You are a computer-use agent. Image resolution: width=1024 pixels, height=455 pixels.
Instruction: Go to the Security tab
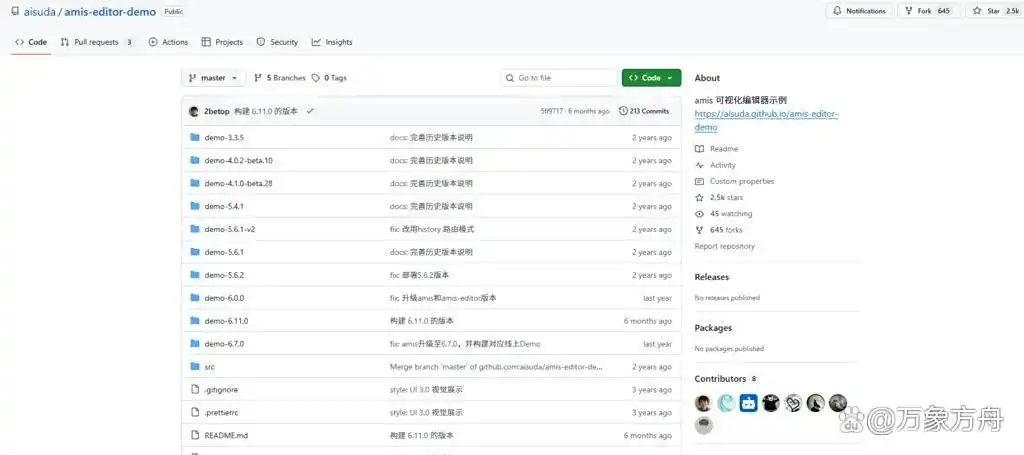pyautogui.click(x=277, y=42)
